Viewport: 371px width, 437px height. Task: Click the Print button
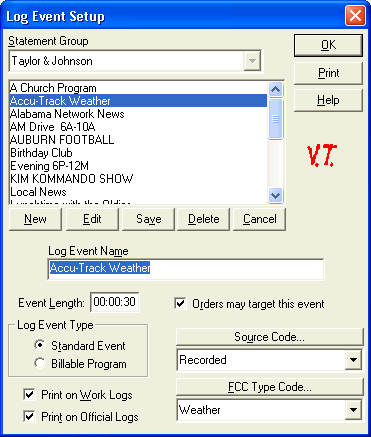[328, 73]
